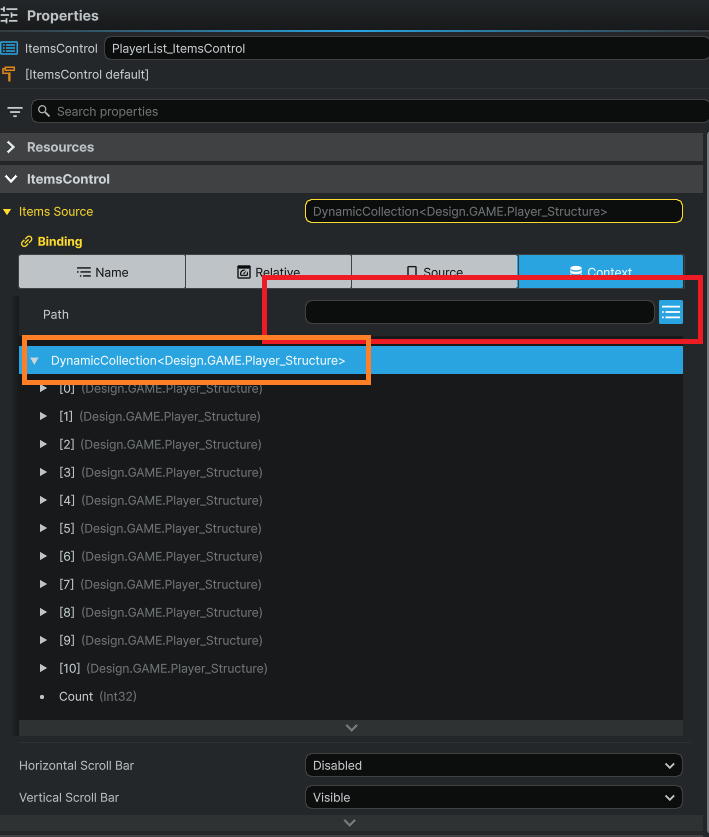Click the Properties panel sliders icon
This screenshot has width=709, height=837.
pos(9,15)
